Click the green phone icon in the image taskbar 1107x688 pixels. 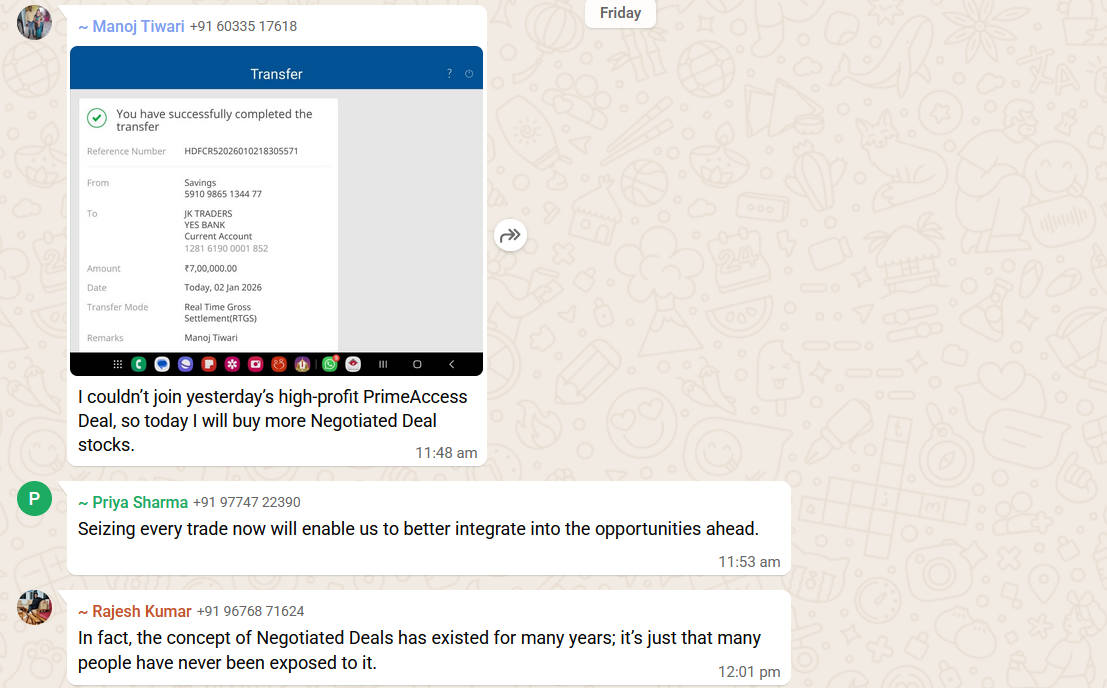(x=139, y=364)
